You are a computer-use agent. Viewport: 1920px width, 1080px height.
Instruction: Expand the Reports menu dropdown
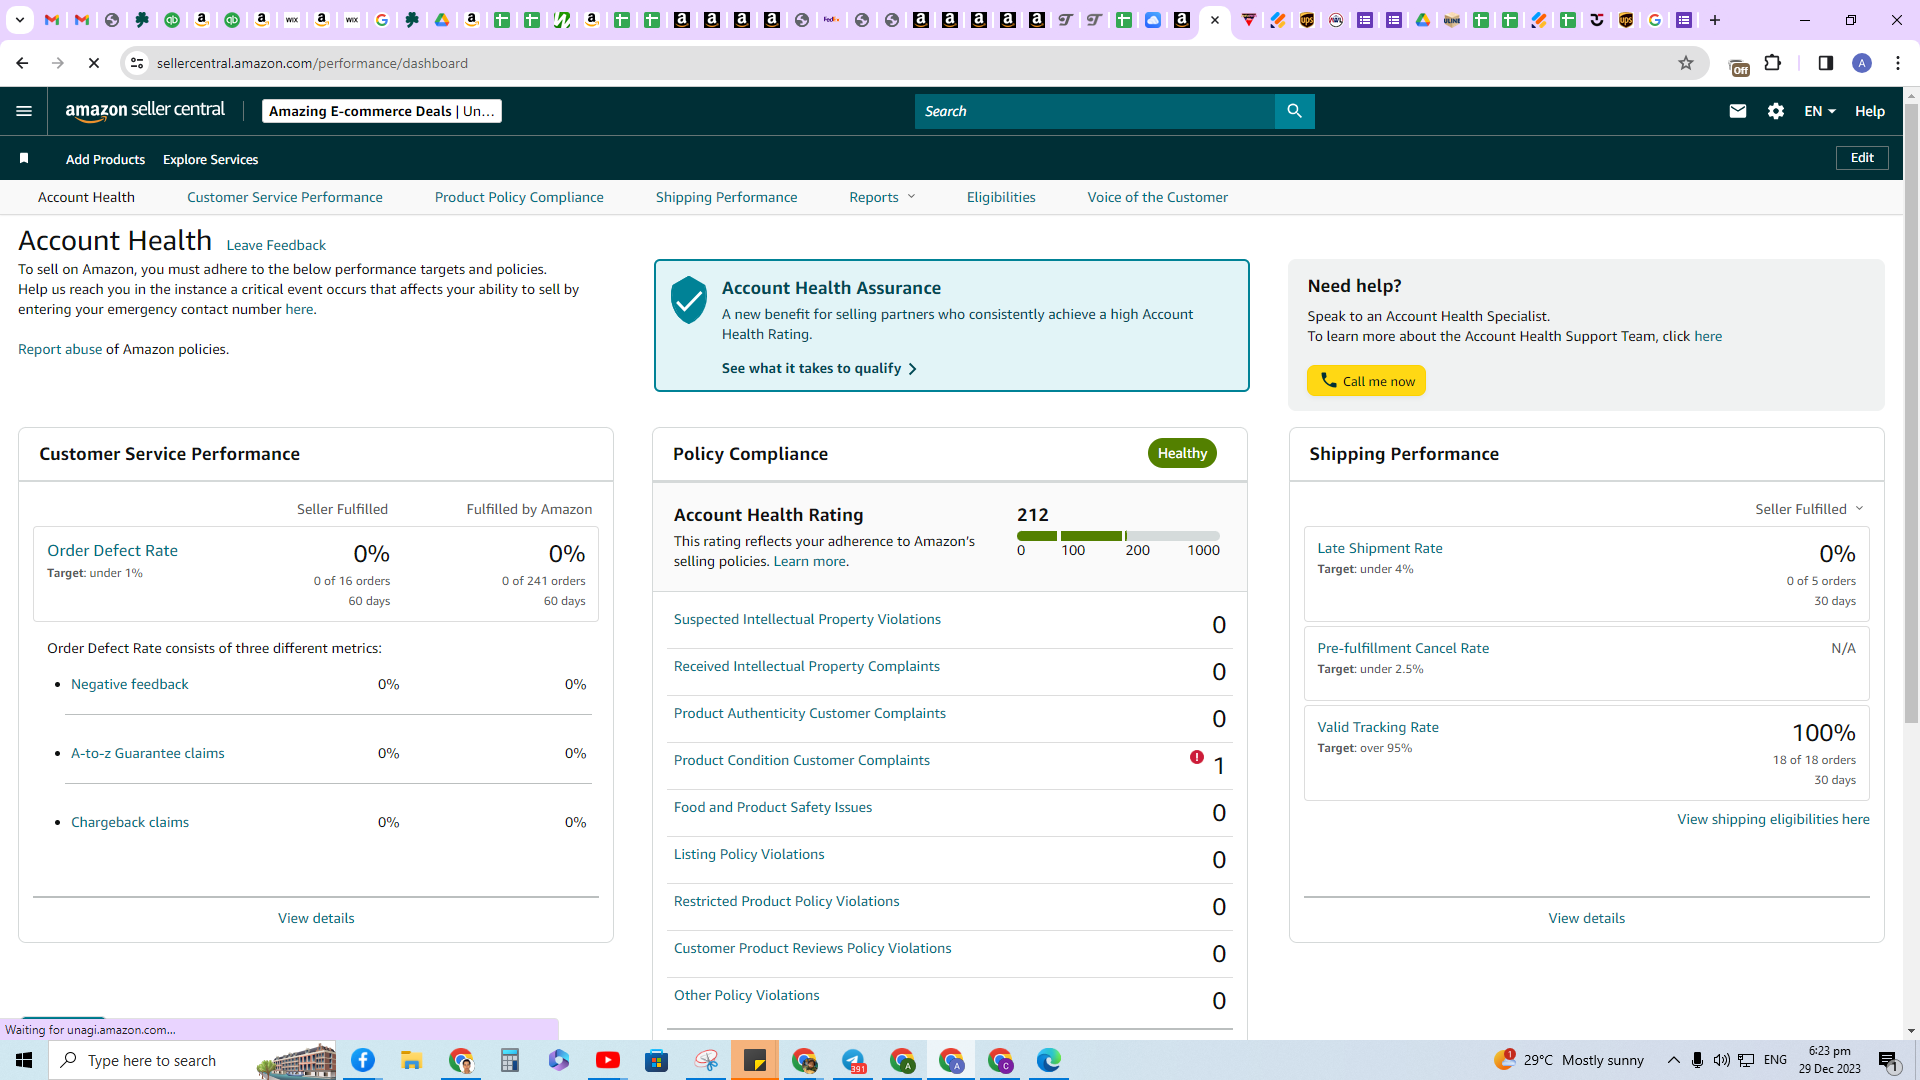[882, 197]
